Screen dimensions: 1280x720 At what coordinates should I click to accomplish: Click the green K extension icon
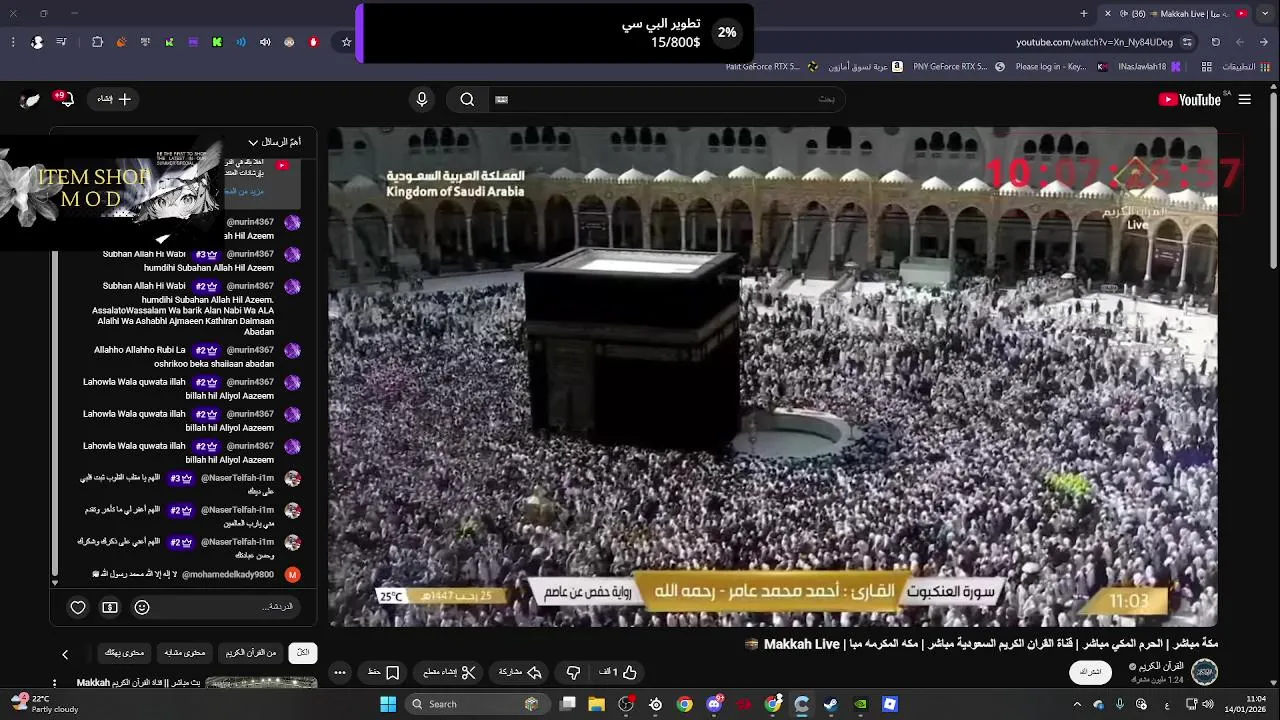click(217, 42)
